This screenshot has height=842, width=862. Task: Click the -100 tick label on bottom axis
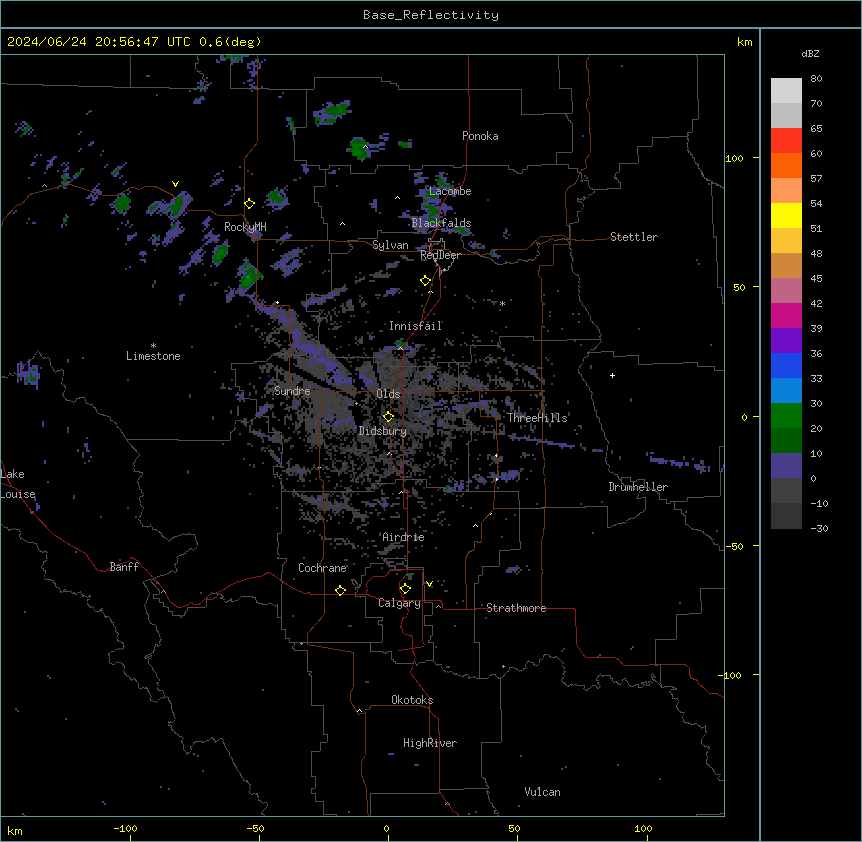[x=125, y=828]
